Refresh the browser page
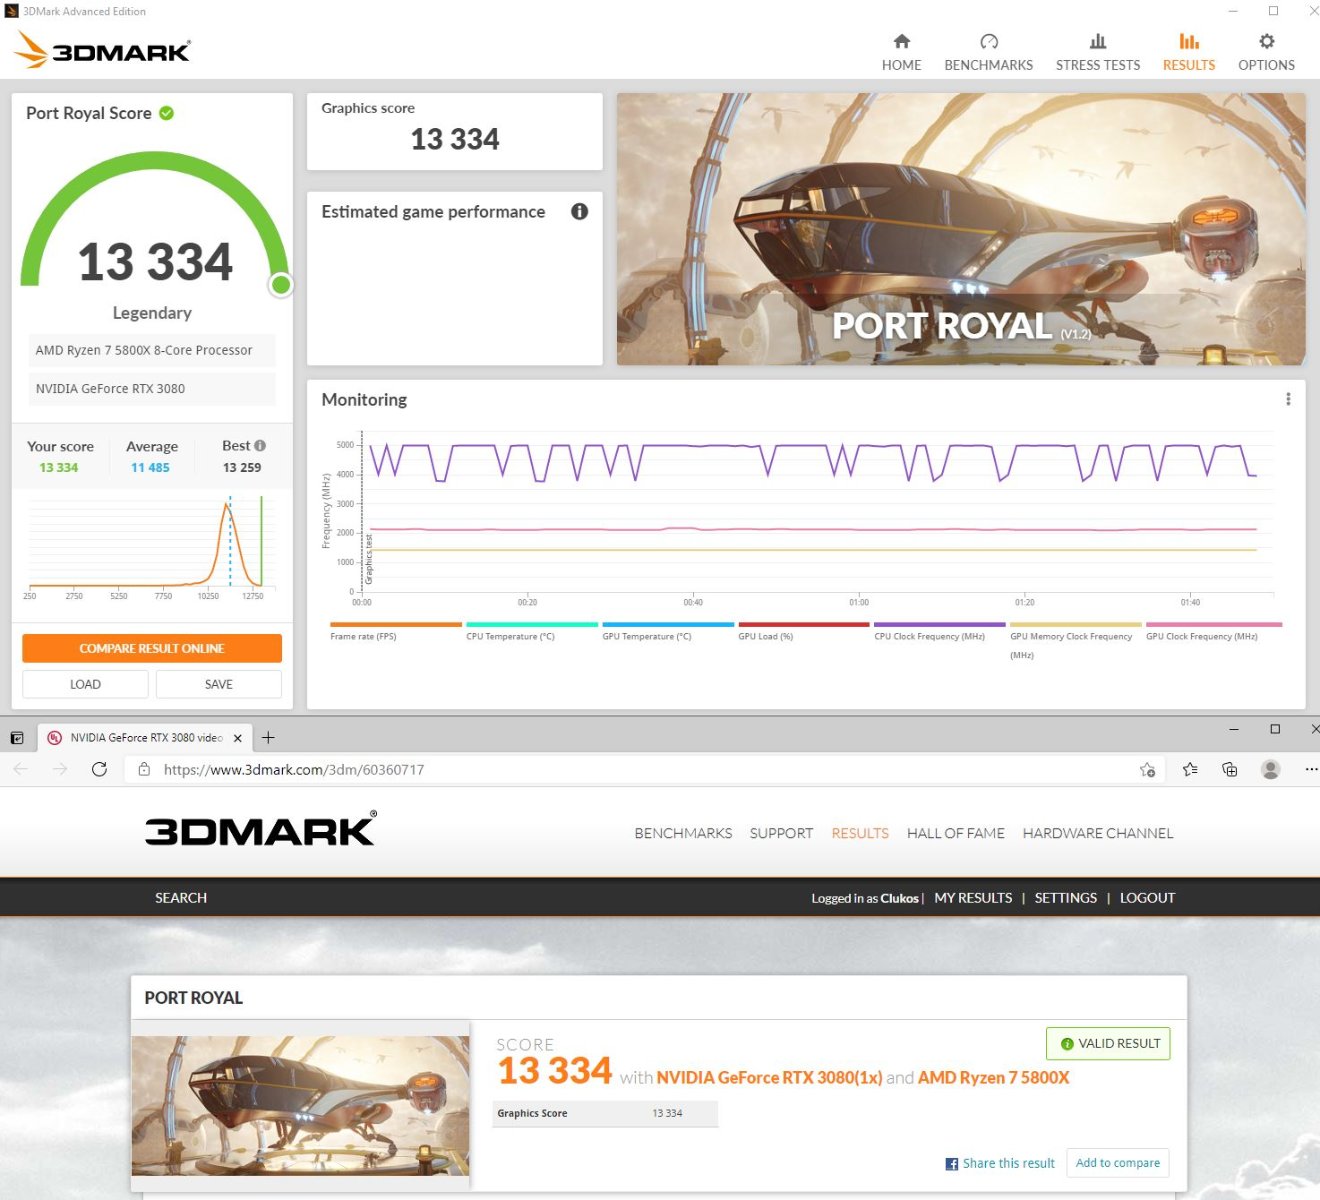This screenshot has height=1200, width=1320. (99, 769)
